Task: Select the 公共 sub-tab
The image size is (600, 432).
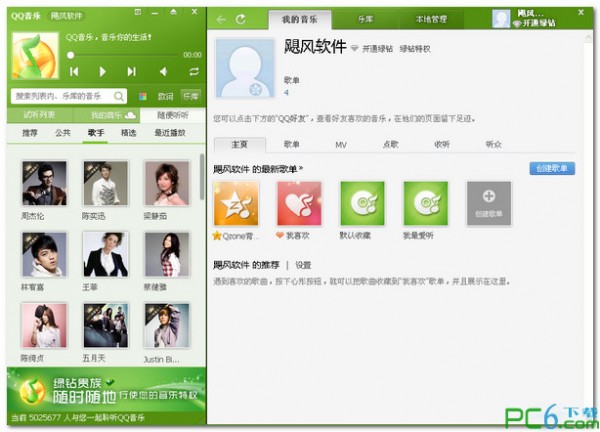Action: (63, 133)
